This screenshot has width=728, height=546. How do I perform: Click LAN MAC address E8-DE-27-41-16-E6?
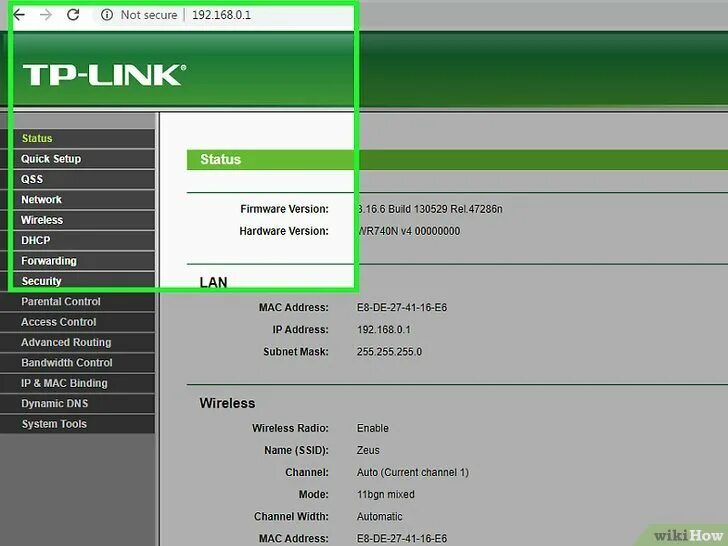point(402,307)
